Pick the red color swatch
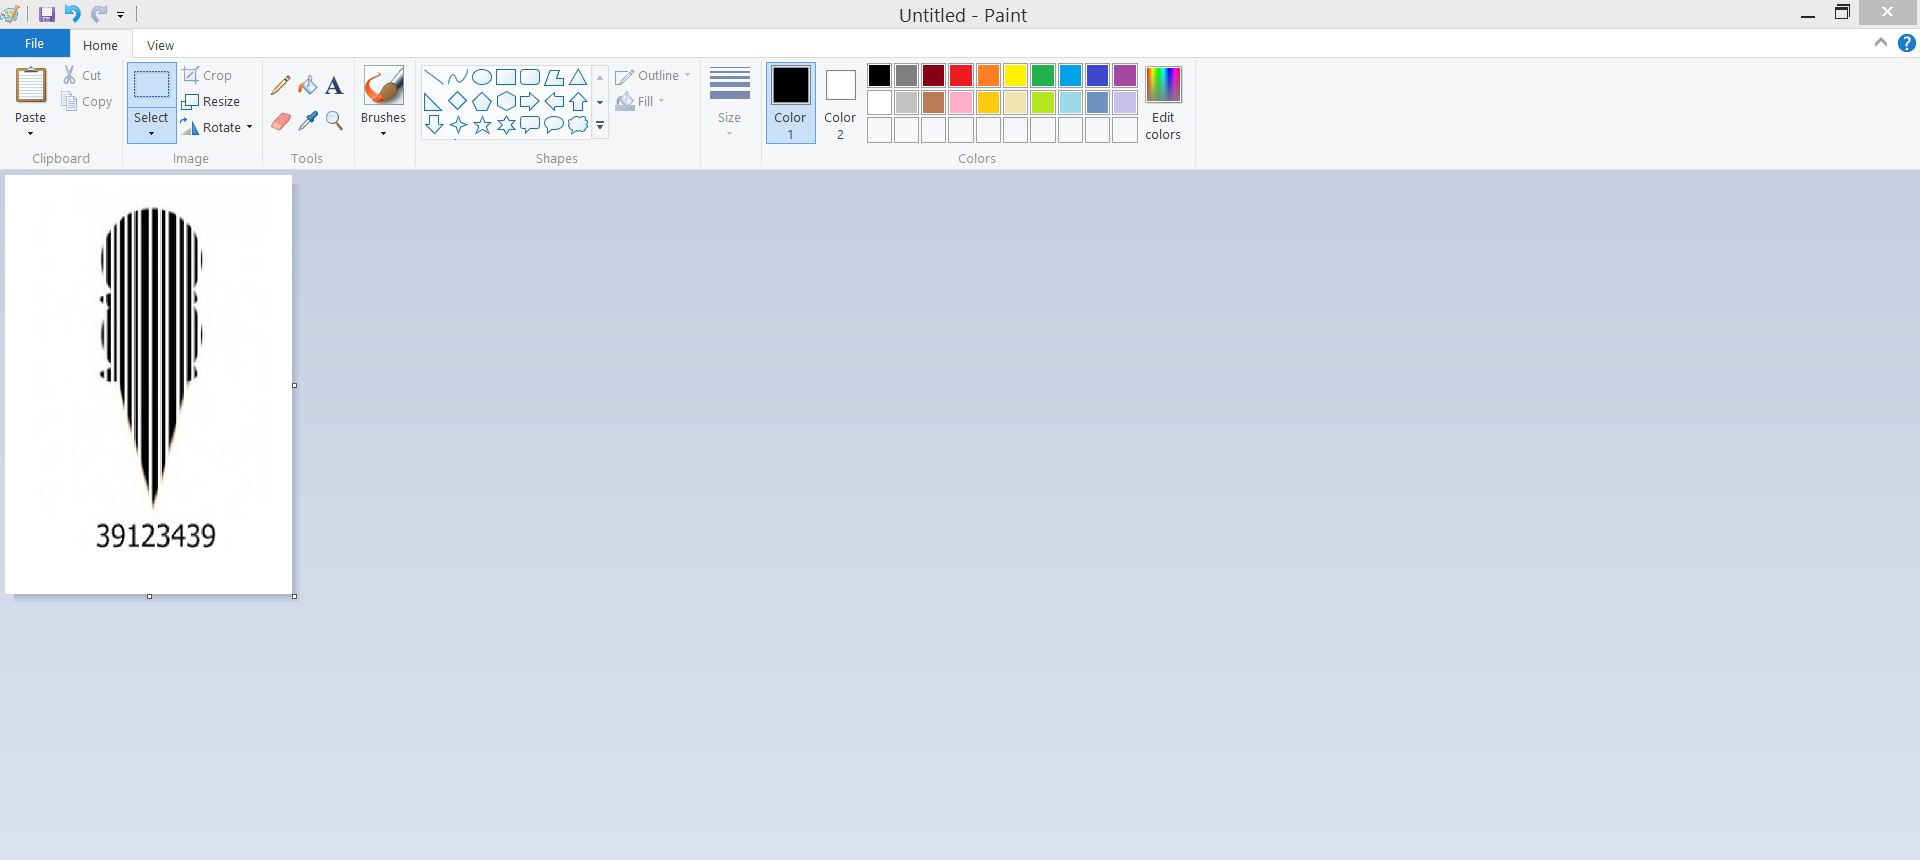1920x860 pixels. pos(961,76)
